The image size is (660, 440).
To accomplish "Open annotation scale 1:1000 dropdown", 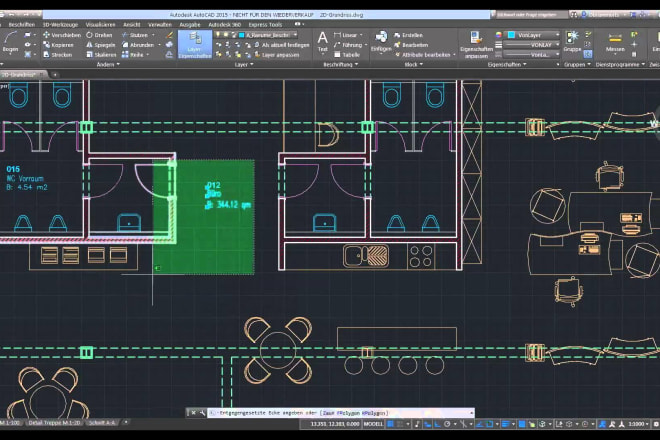I will 639,424.
